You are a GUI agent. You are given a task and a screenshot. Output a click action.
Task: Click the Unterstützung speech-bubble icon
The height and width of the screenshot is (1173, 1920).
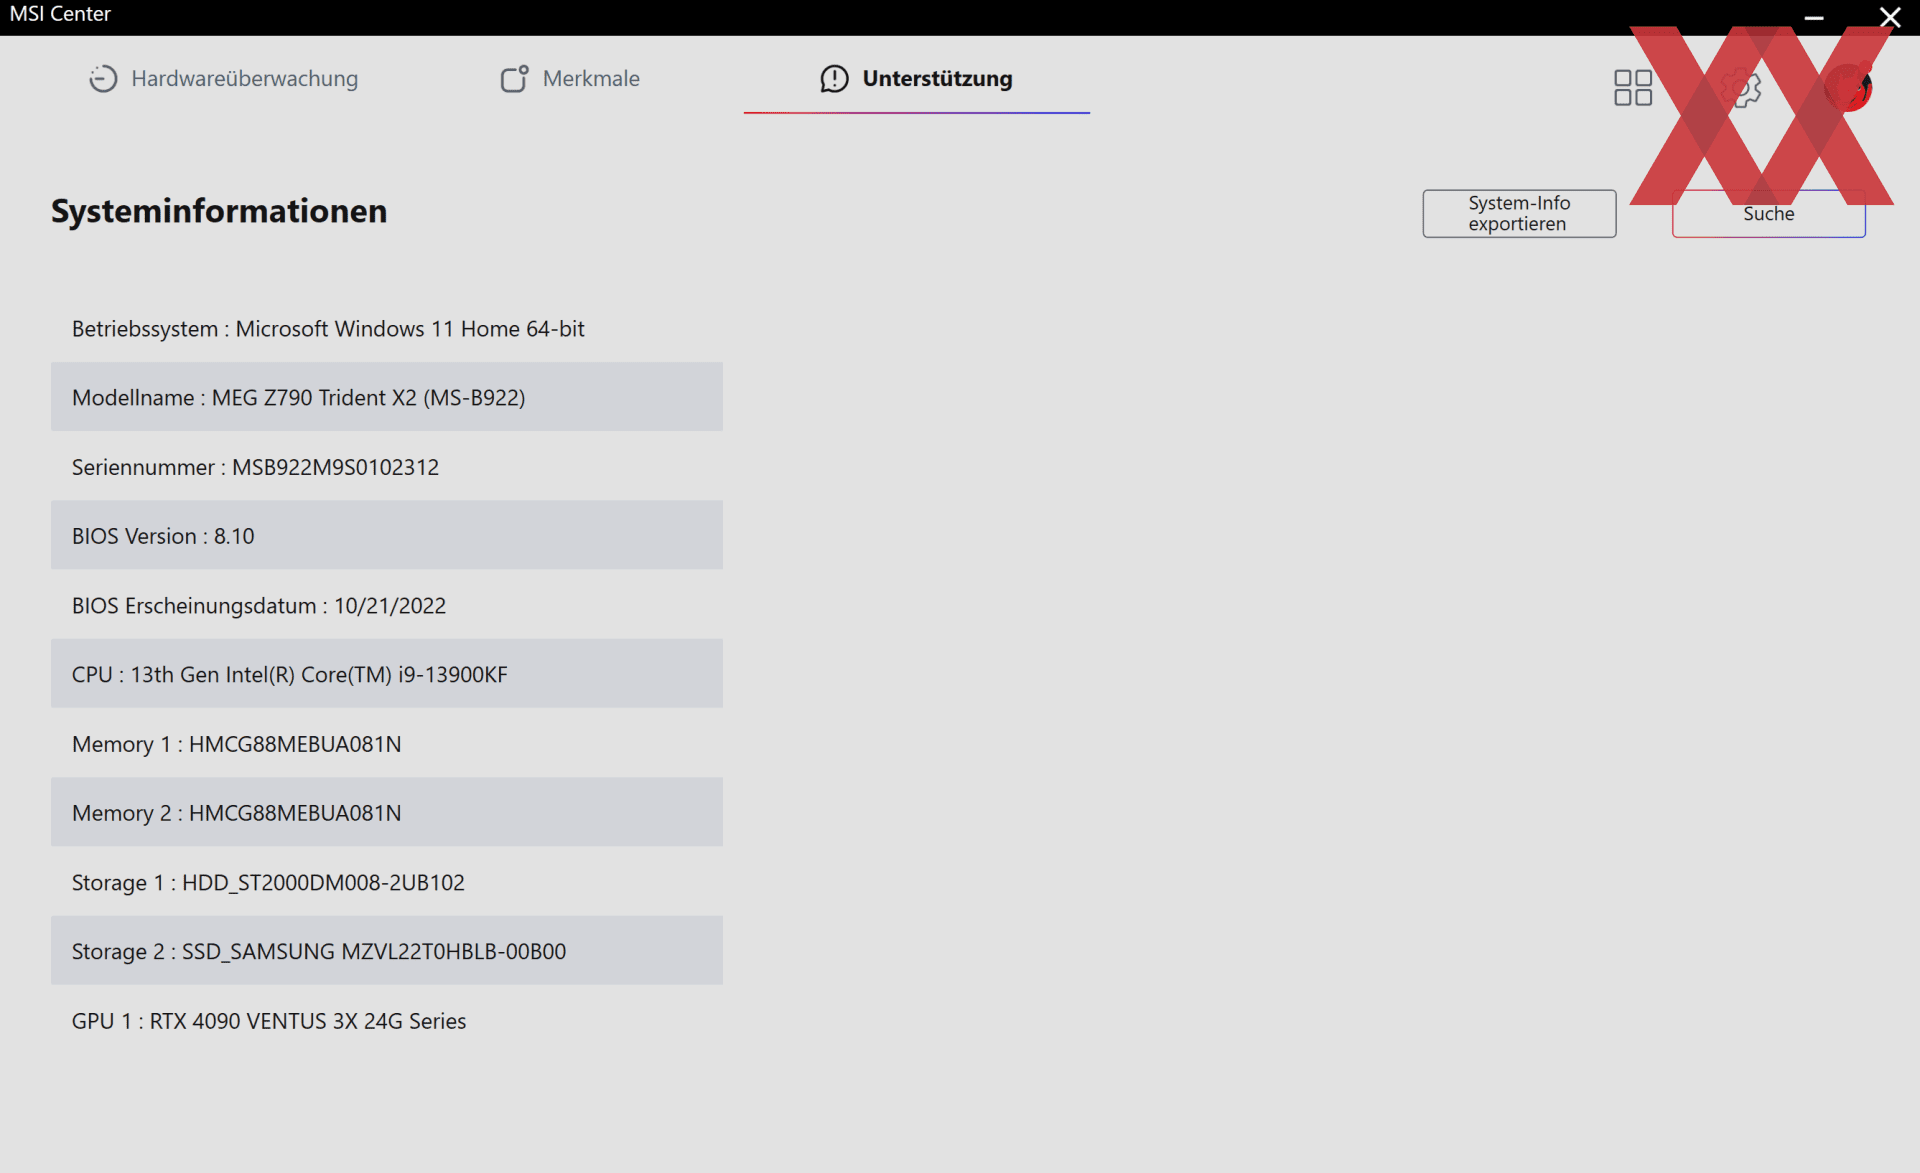(x=834, y=79)
